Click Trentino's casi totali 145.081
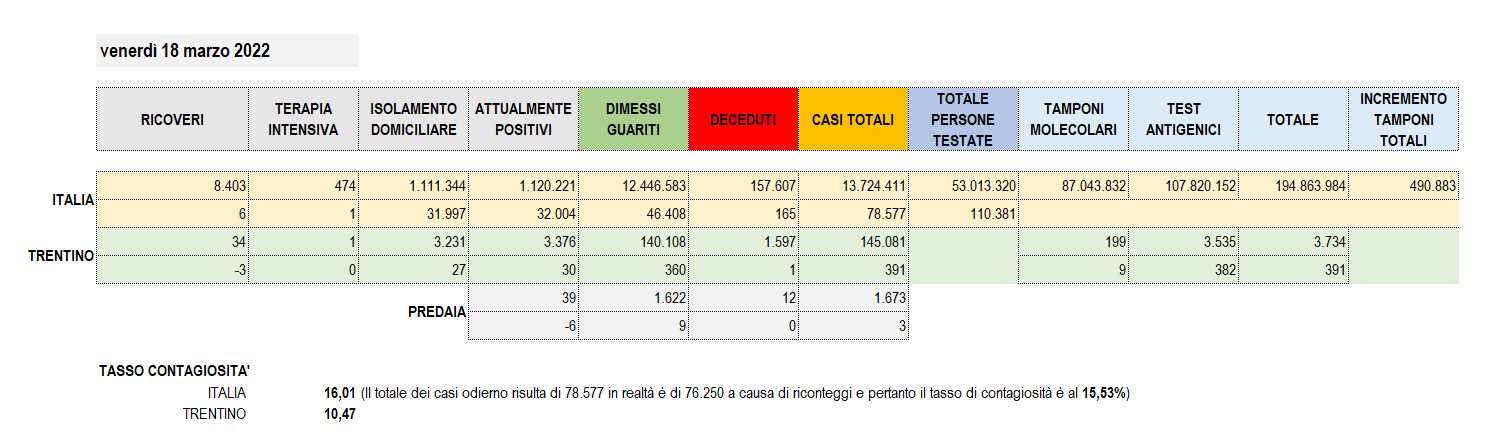Viewport: 1490px width, 448px height. click(853, 242)
